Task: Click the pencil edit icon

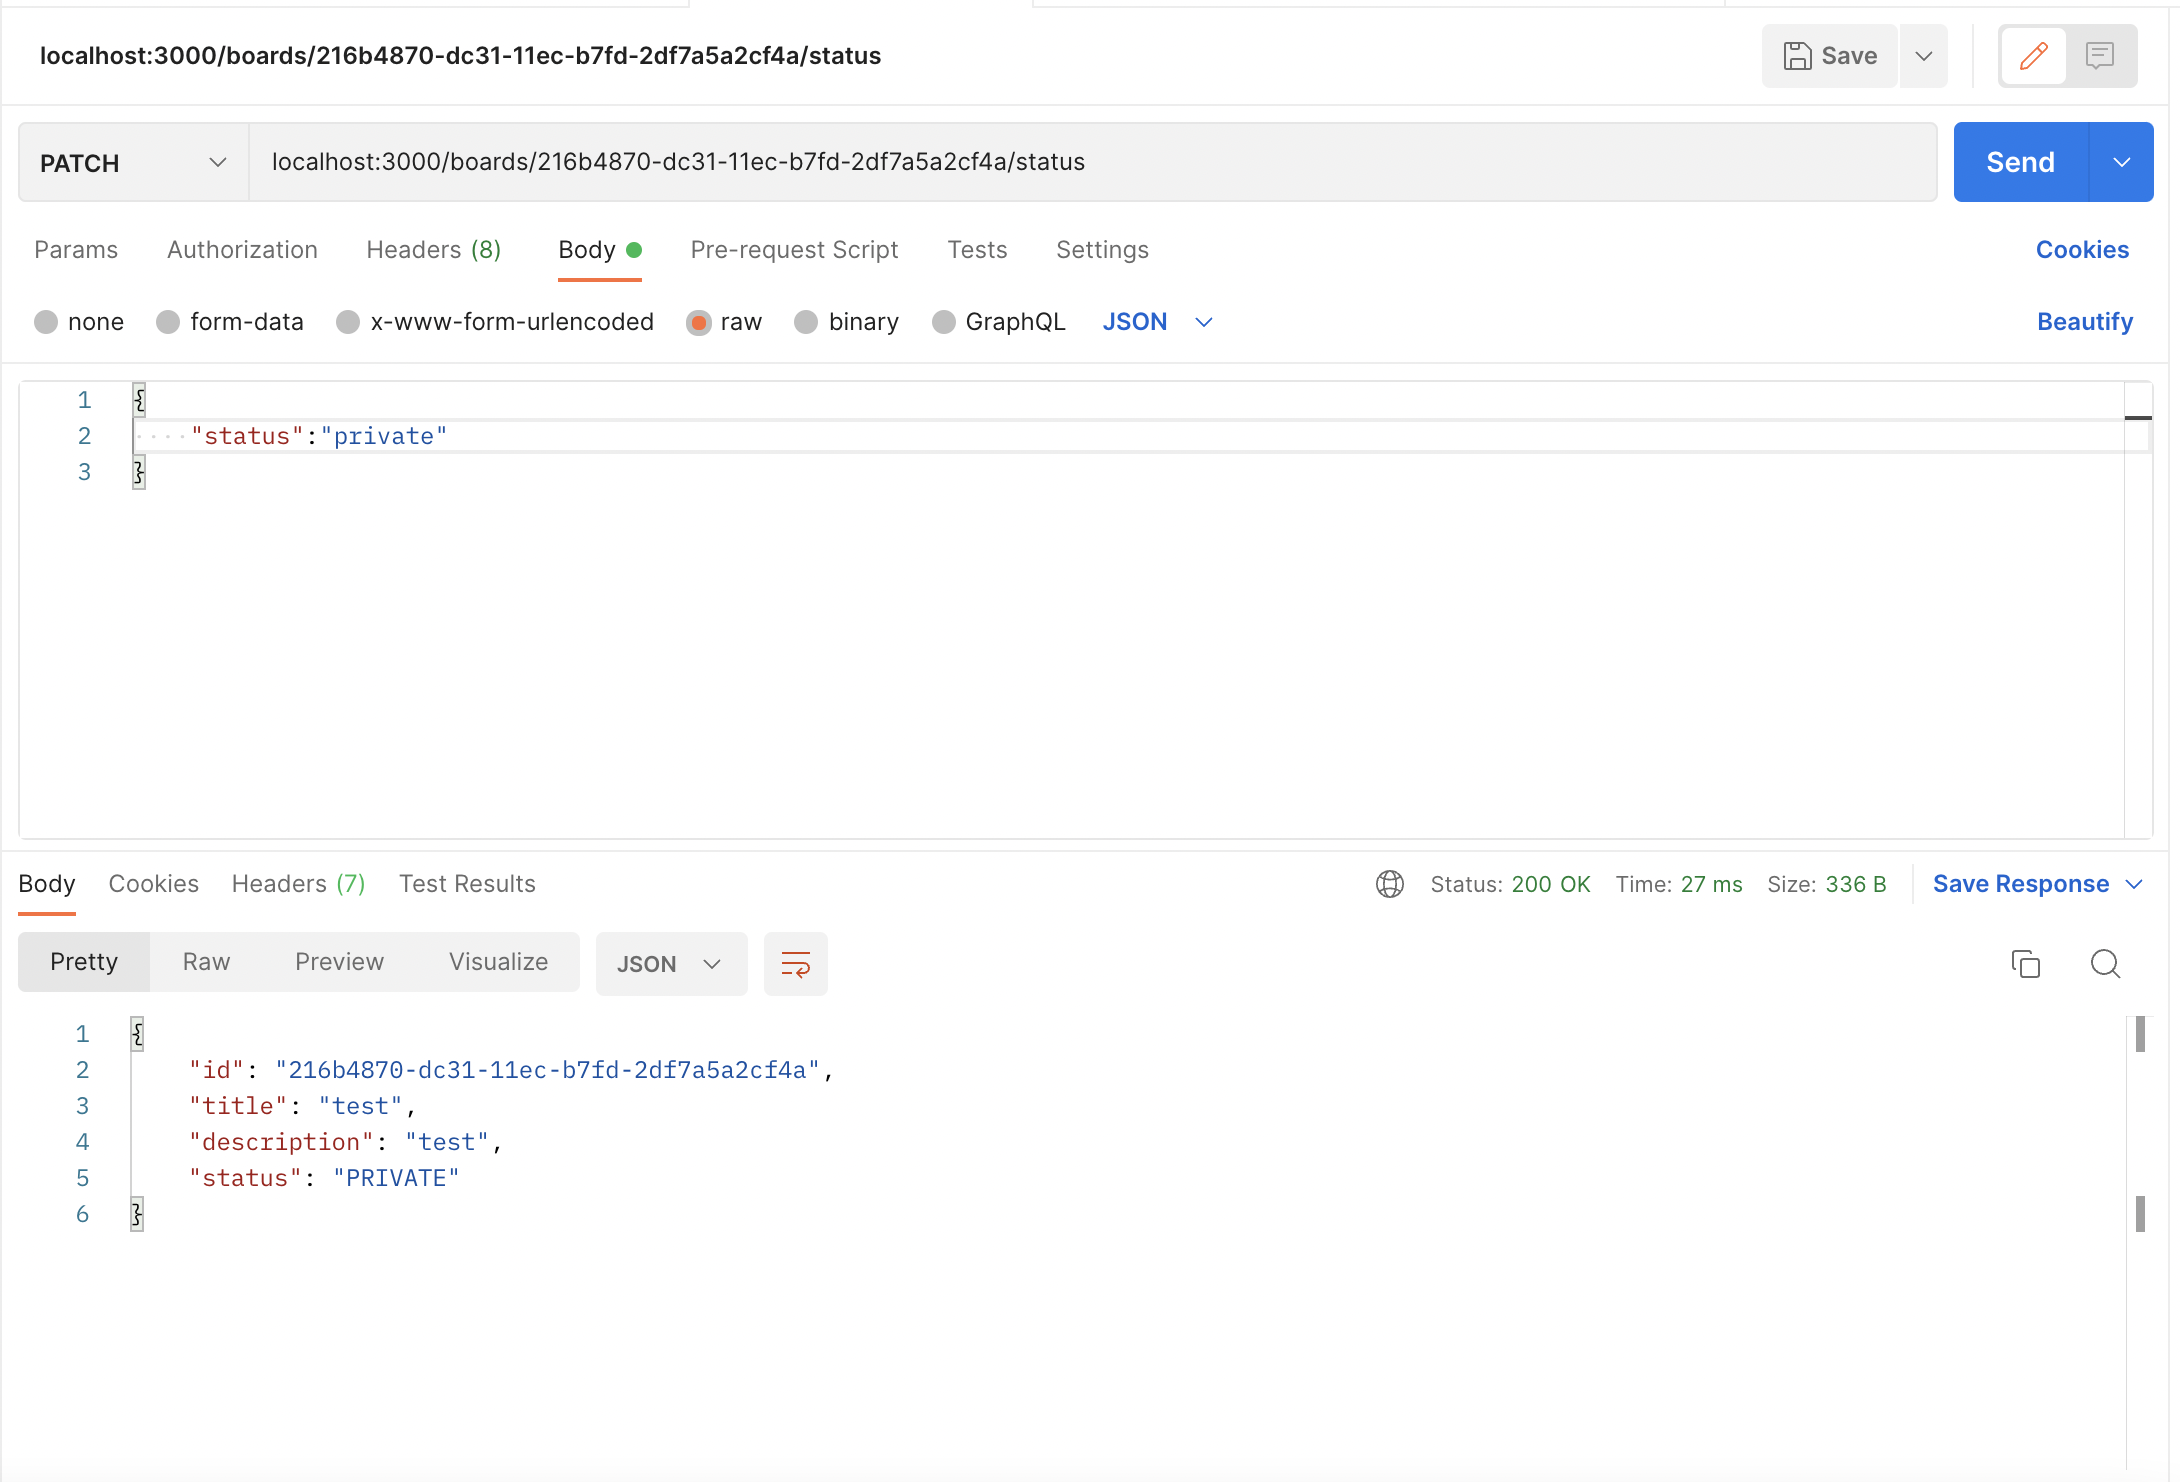Action: pyautogui.click(x=2033, y=56)
